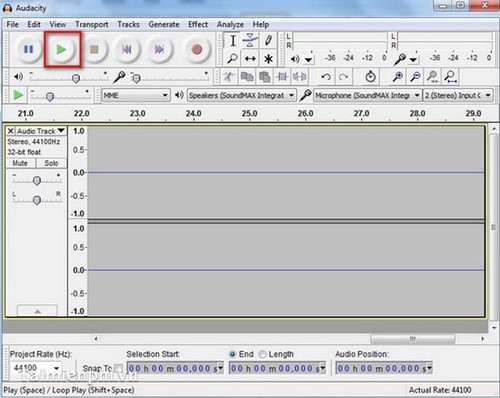Open the 2 (Stereo) Input channels dropdown
The height and width of the screenshot is (398, 500).
click(x=458, y=95)
